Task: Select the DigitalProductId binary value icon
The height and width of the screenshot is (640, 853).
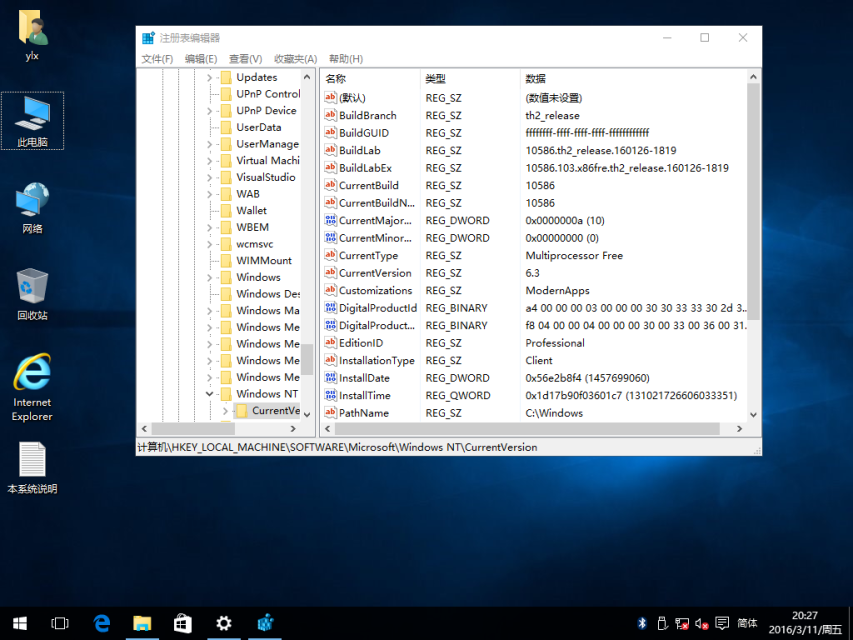Action: point(331,308)
